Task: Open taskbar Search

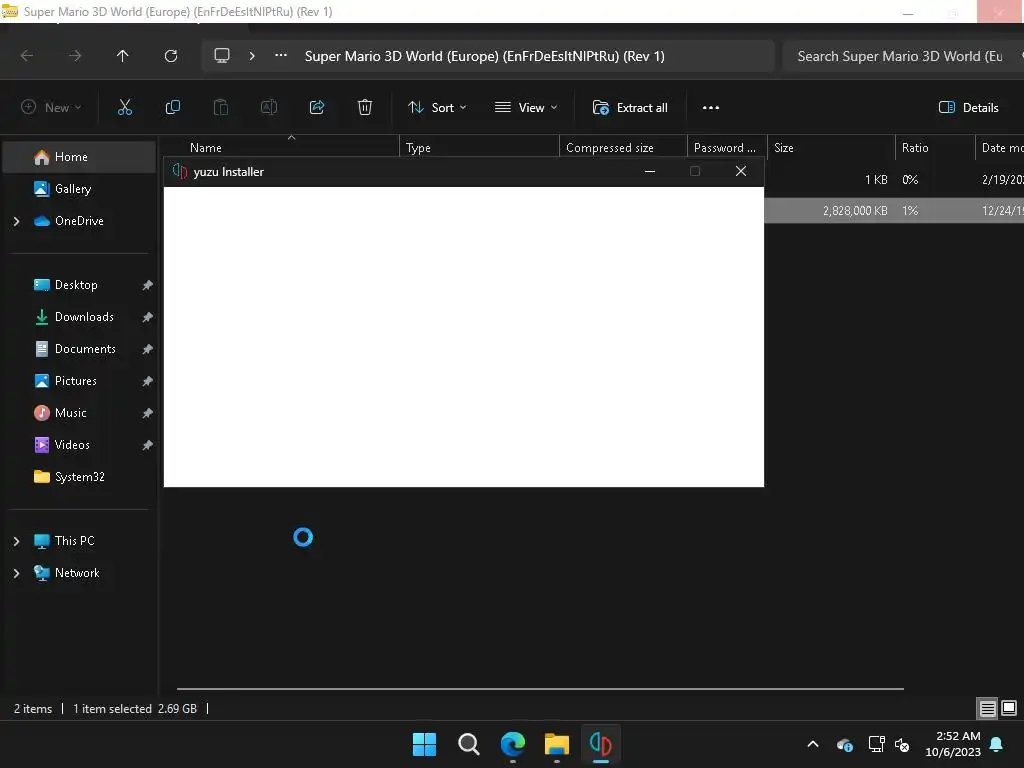Action: tap(468, 744)
